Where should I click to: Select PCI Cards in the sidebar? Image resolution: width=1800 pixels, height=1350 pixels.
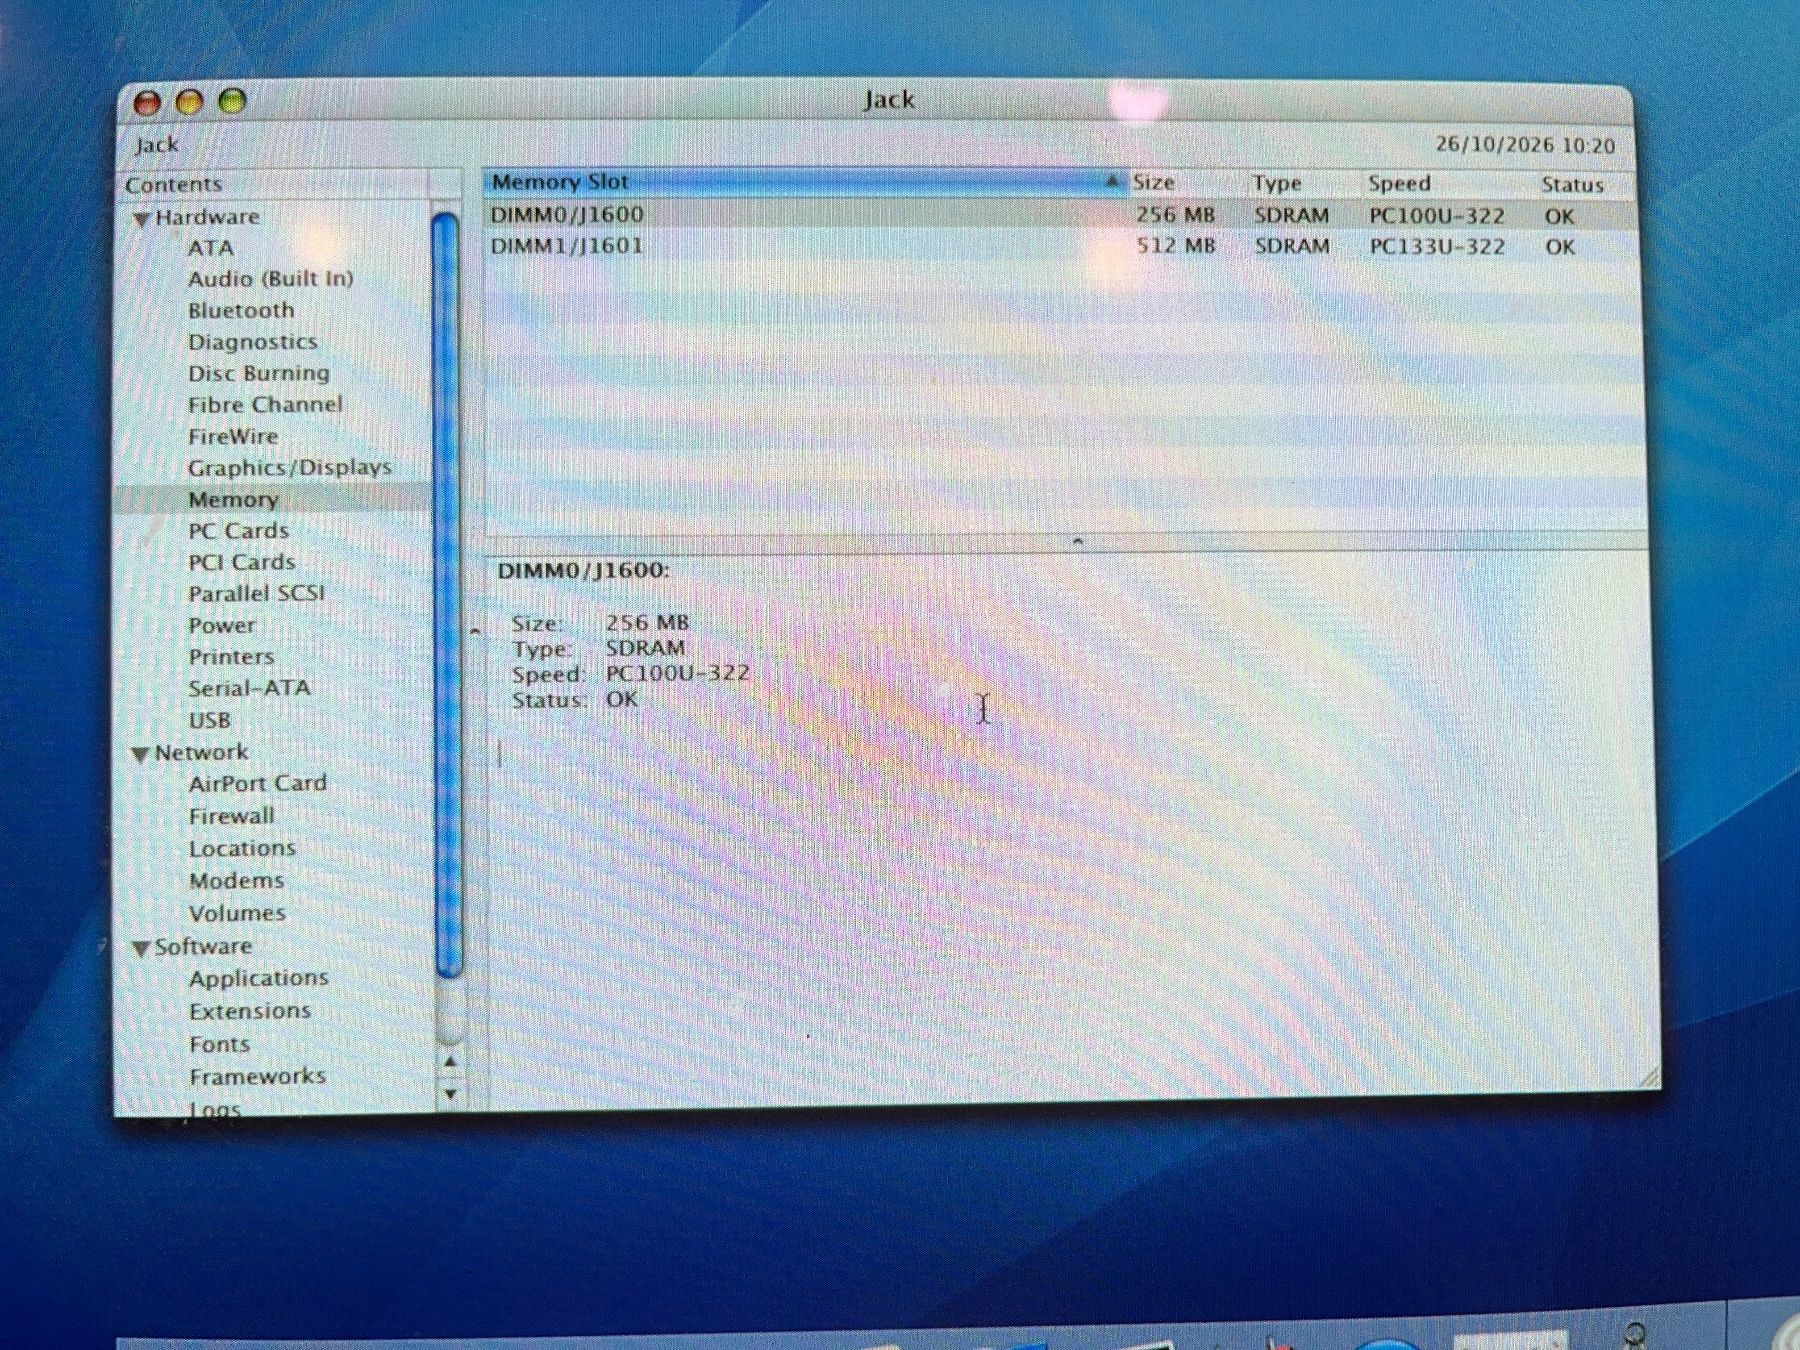tap(242, 562)
